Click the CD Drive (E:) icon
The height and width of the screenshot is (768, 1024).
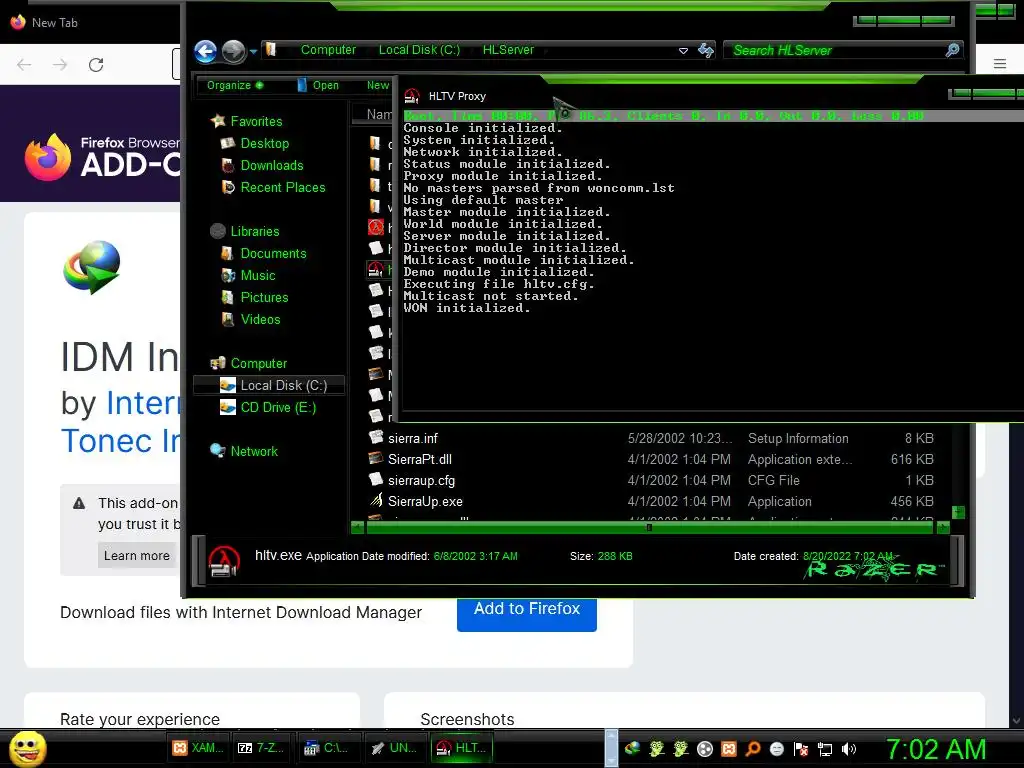point(227,408)
